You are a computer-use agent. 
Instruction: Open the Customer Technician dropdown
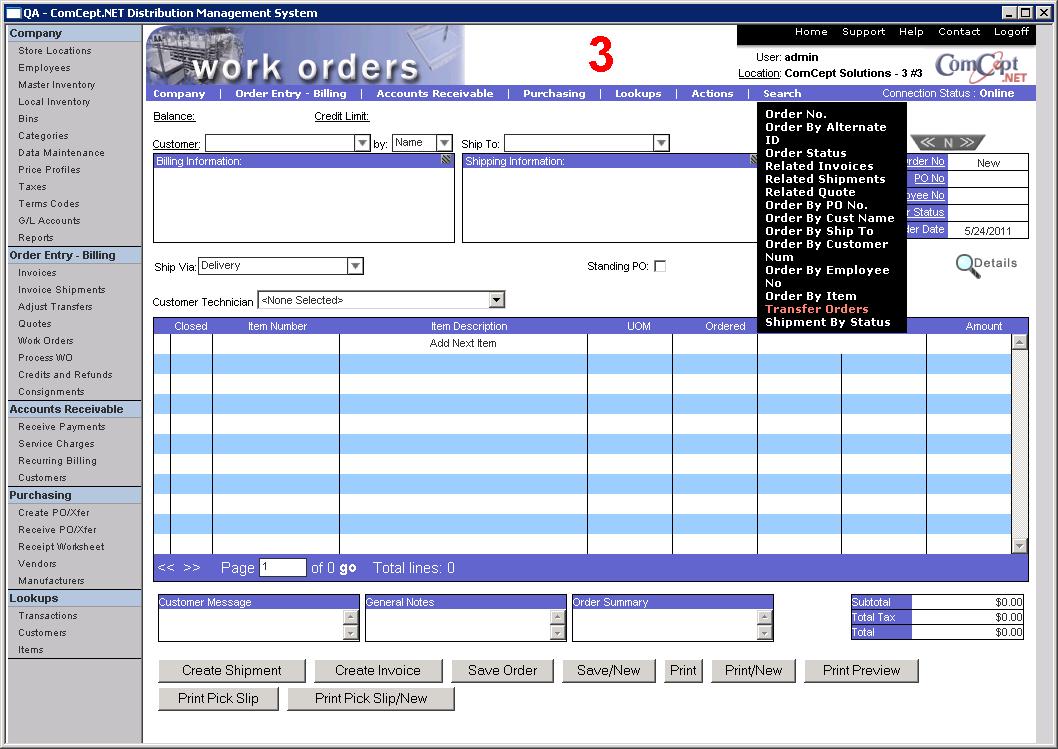pyautogui.click(x=496, y=300)
